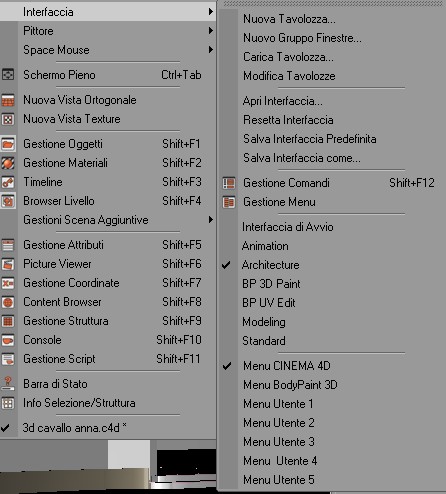446x494 pixels.
Task: Click the Content Browser icon
Action: [8, 302]
